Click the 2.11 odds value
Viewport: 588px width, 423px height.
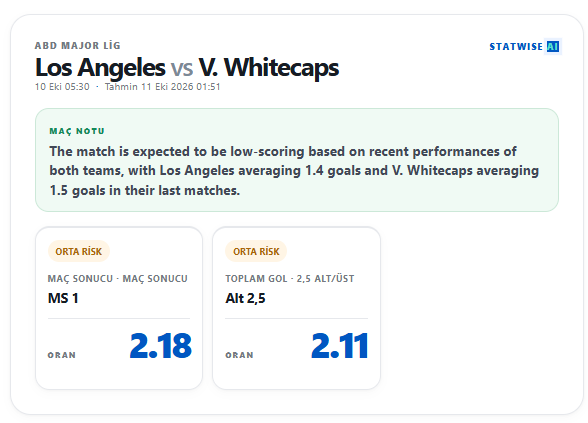[340, 346]
